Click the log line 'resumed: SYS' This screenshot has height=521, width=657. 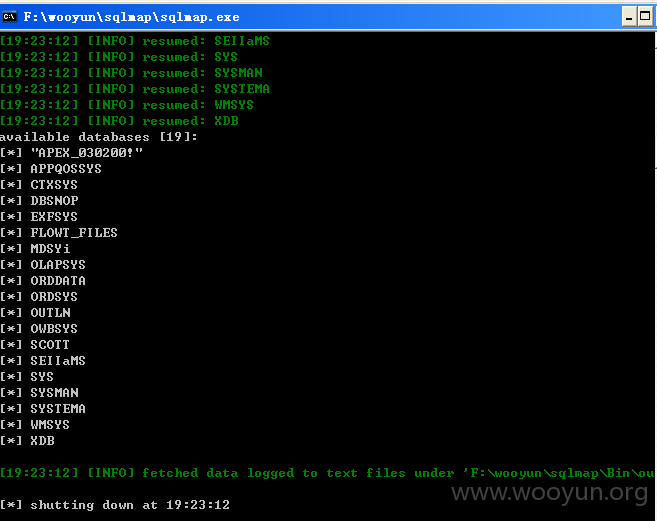tap(119, 57)
